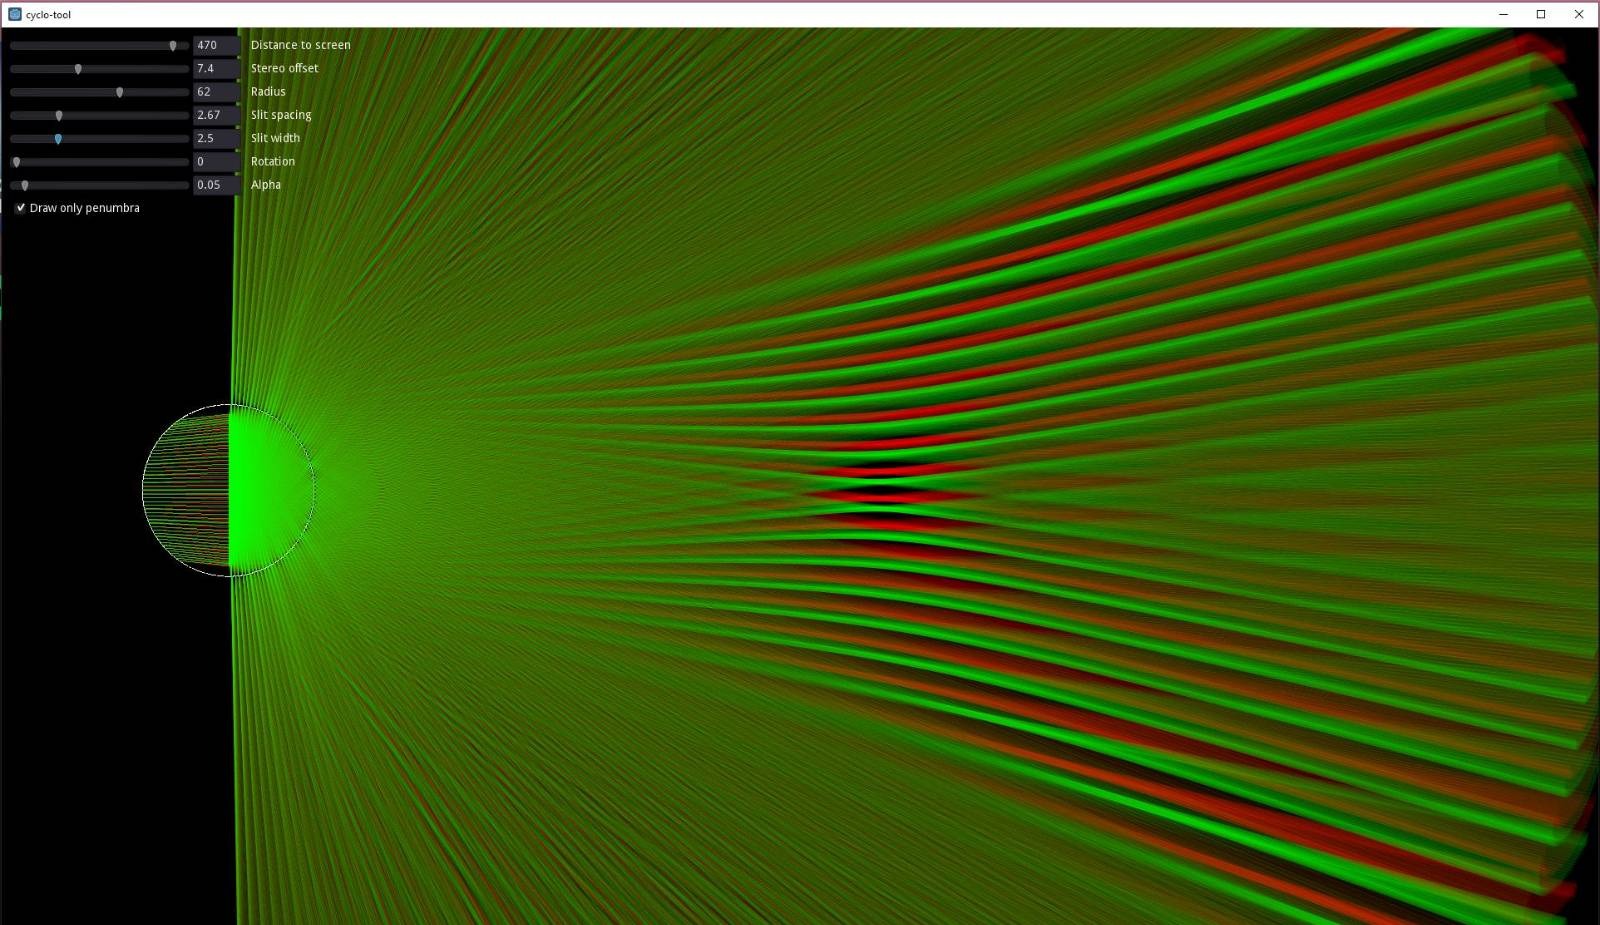Select the Rotation value field showing 0
The height and width of the screenshot is (925, 1600).
[214, 161]
